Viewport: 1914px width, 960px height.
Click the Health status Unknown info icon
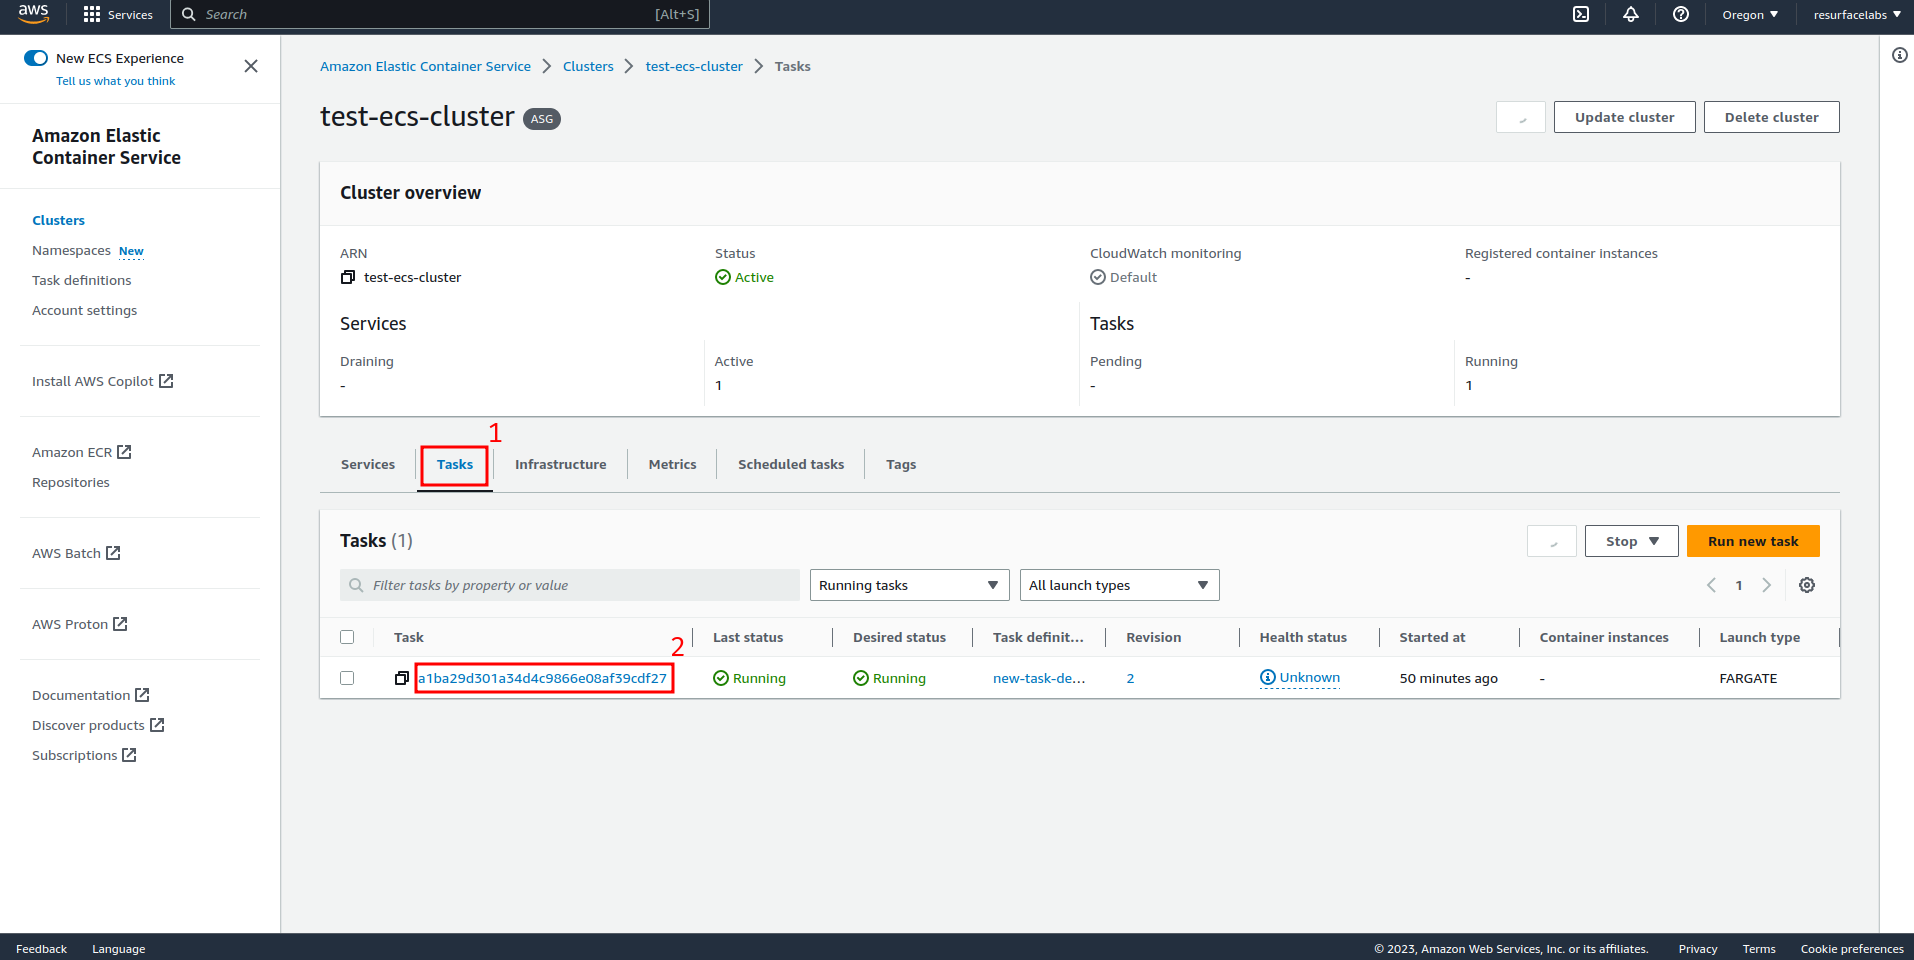click(x=1268, y=677)
